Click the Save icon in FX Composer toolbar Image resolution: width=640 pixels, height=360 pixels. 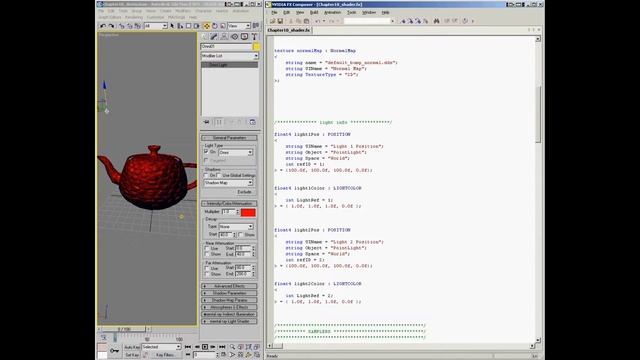[280, 21]
